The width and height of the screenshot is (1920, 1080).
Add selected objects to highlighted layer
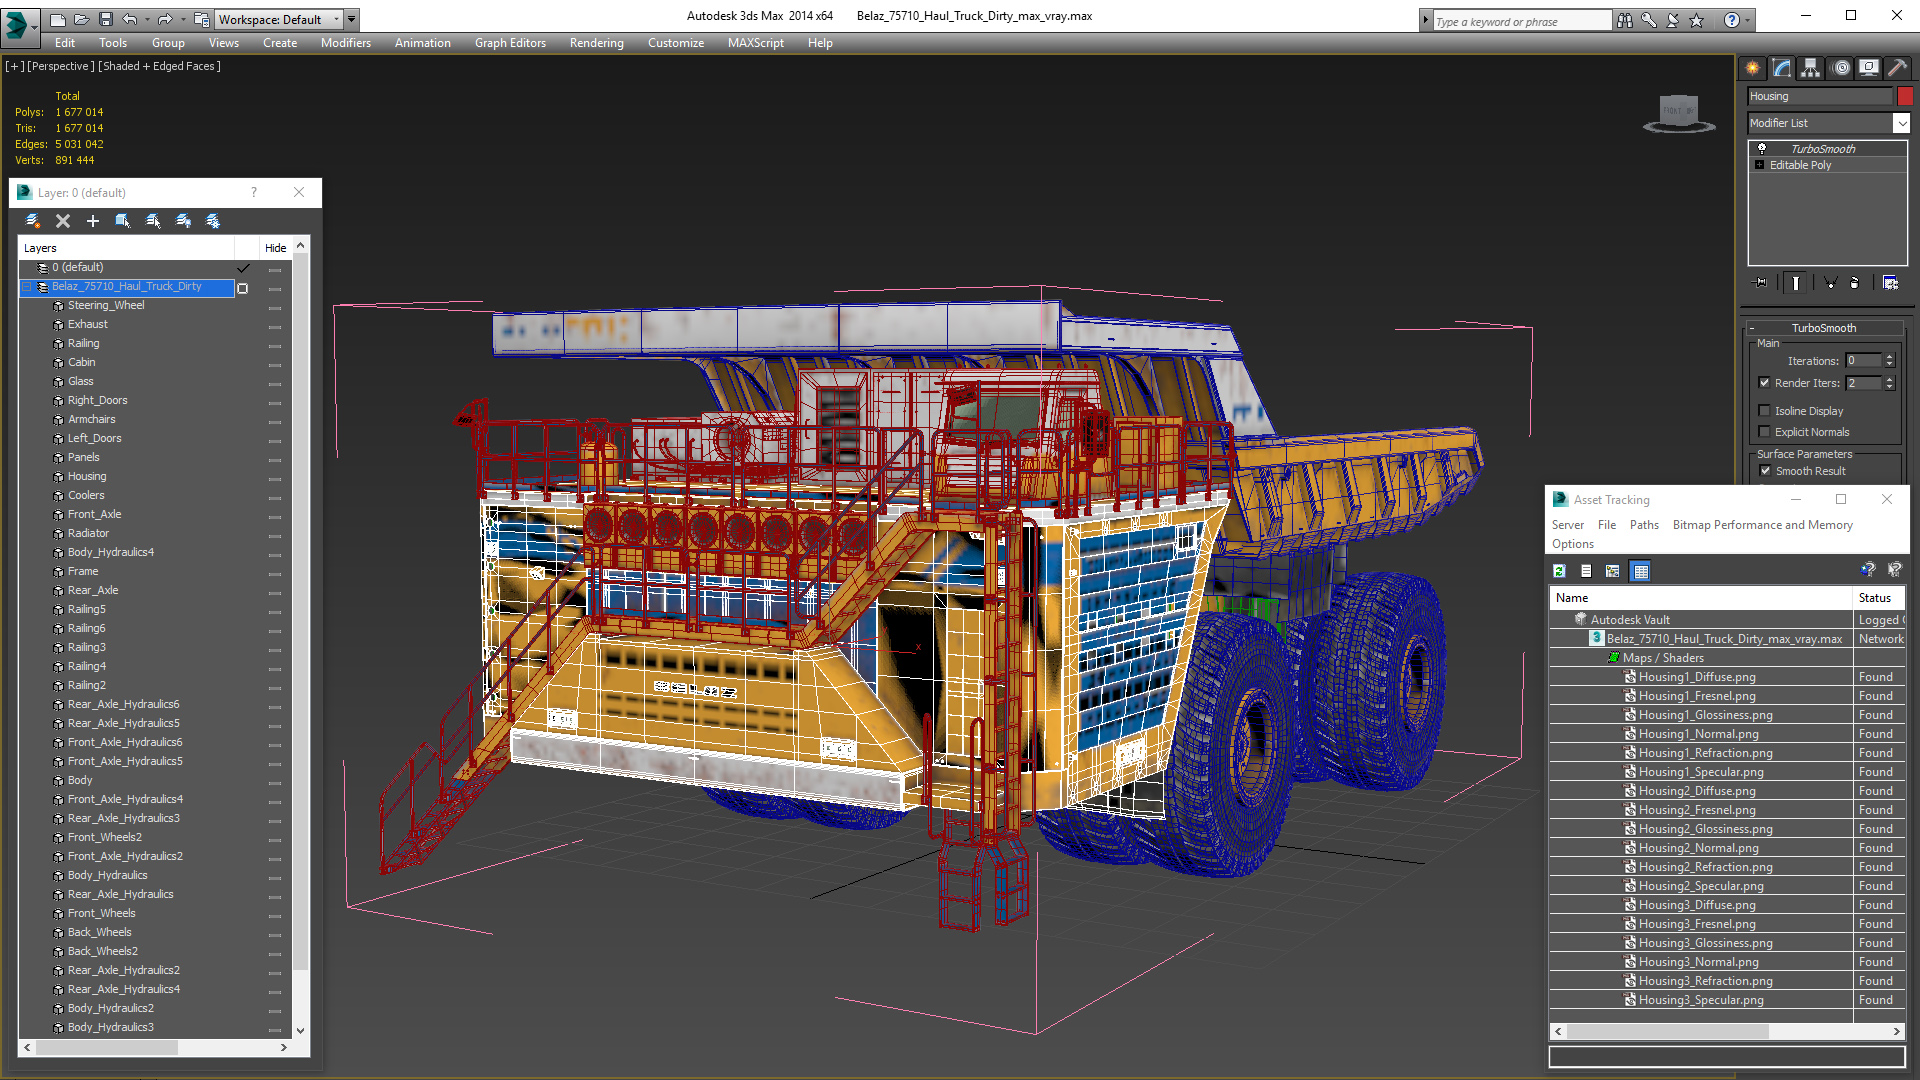point(93,221)
